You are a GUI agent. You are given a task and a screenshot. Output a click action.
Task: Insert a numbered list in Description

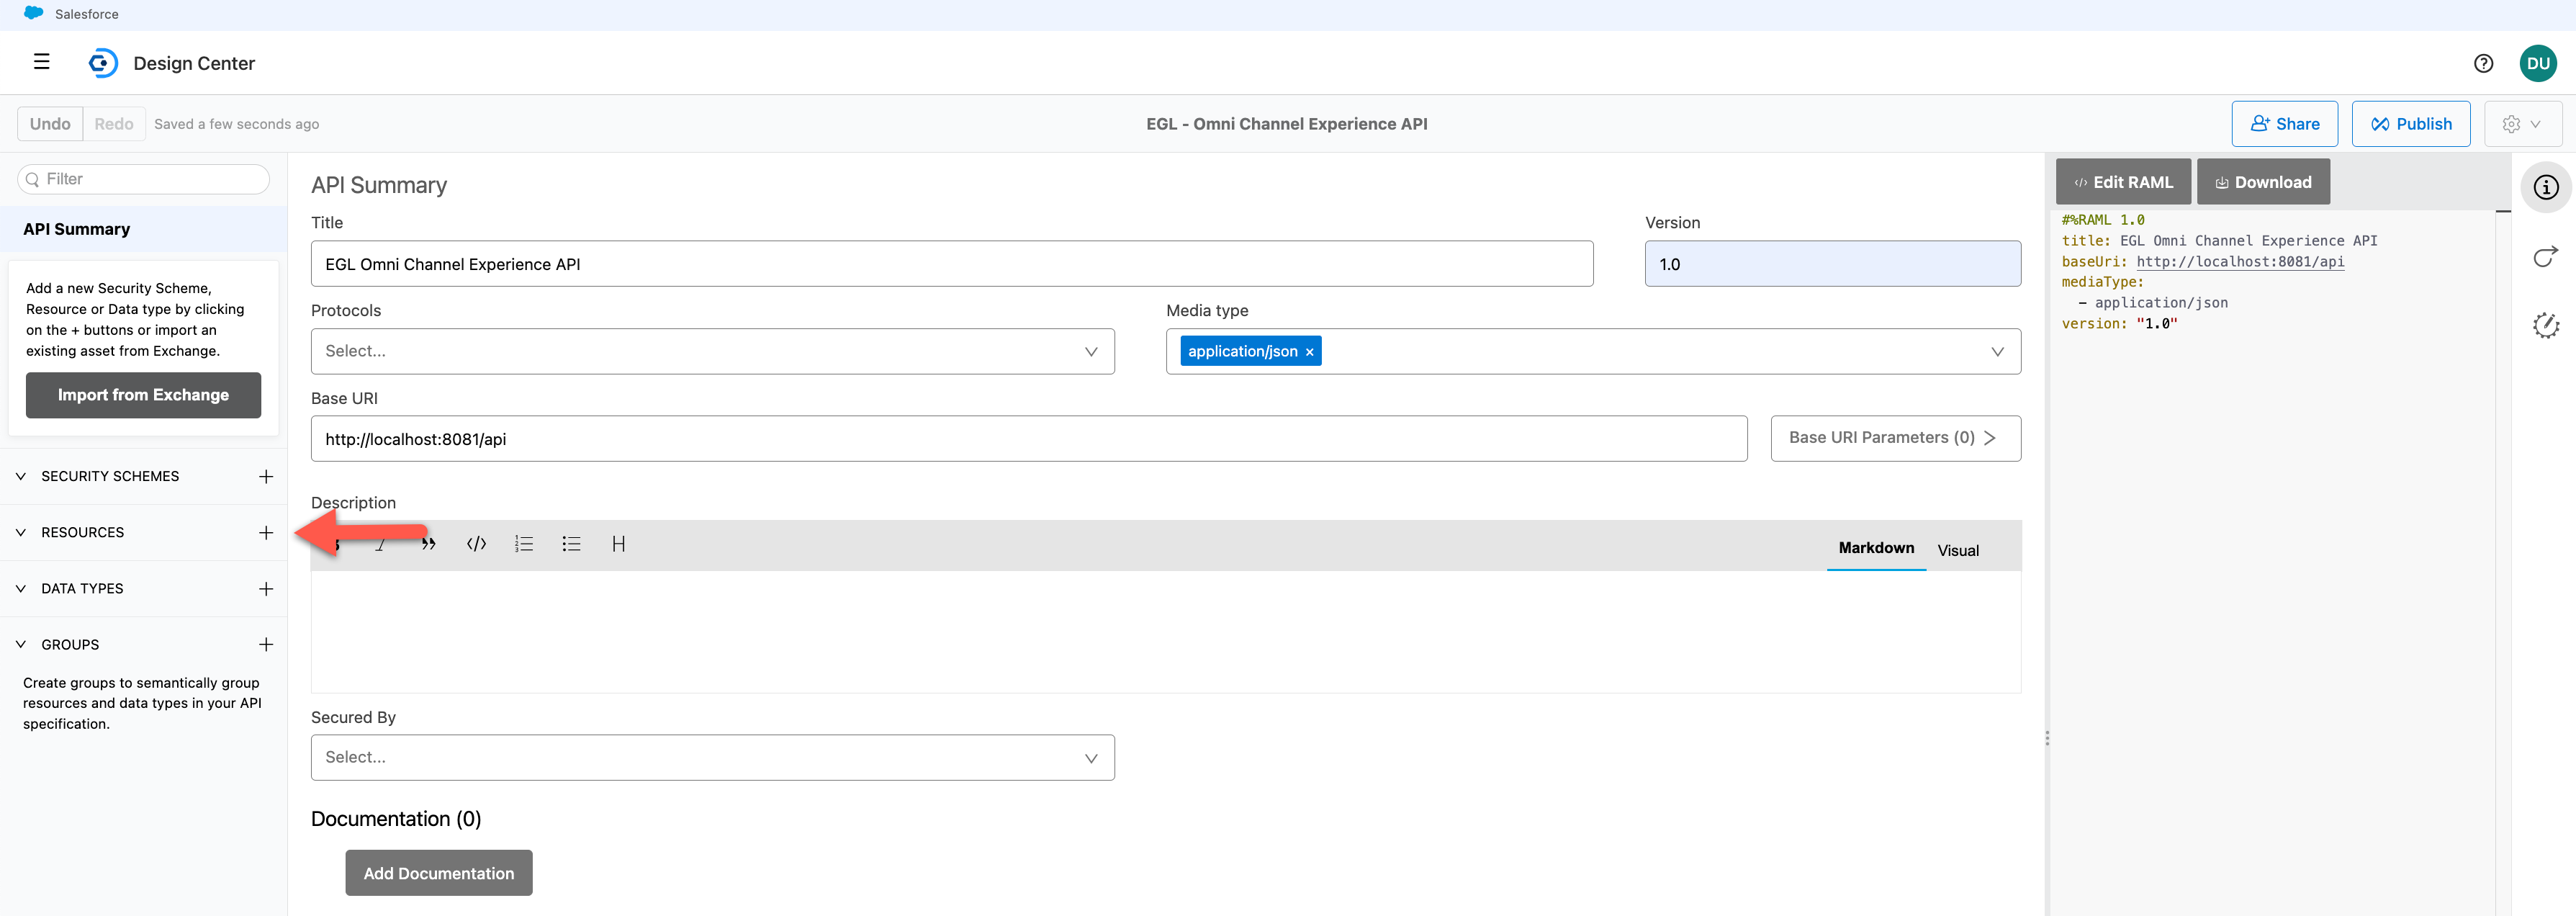[524, 544]
